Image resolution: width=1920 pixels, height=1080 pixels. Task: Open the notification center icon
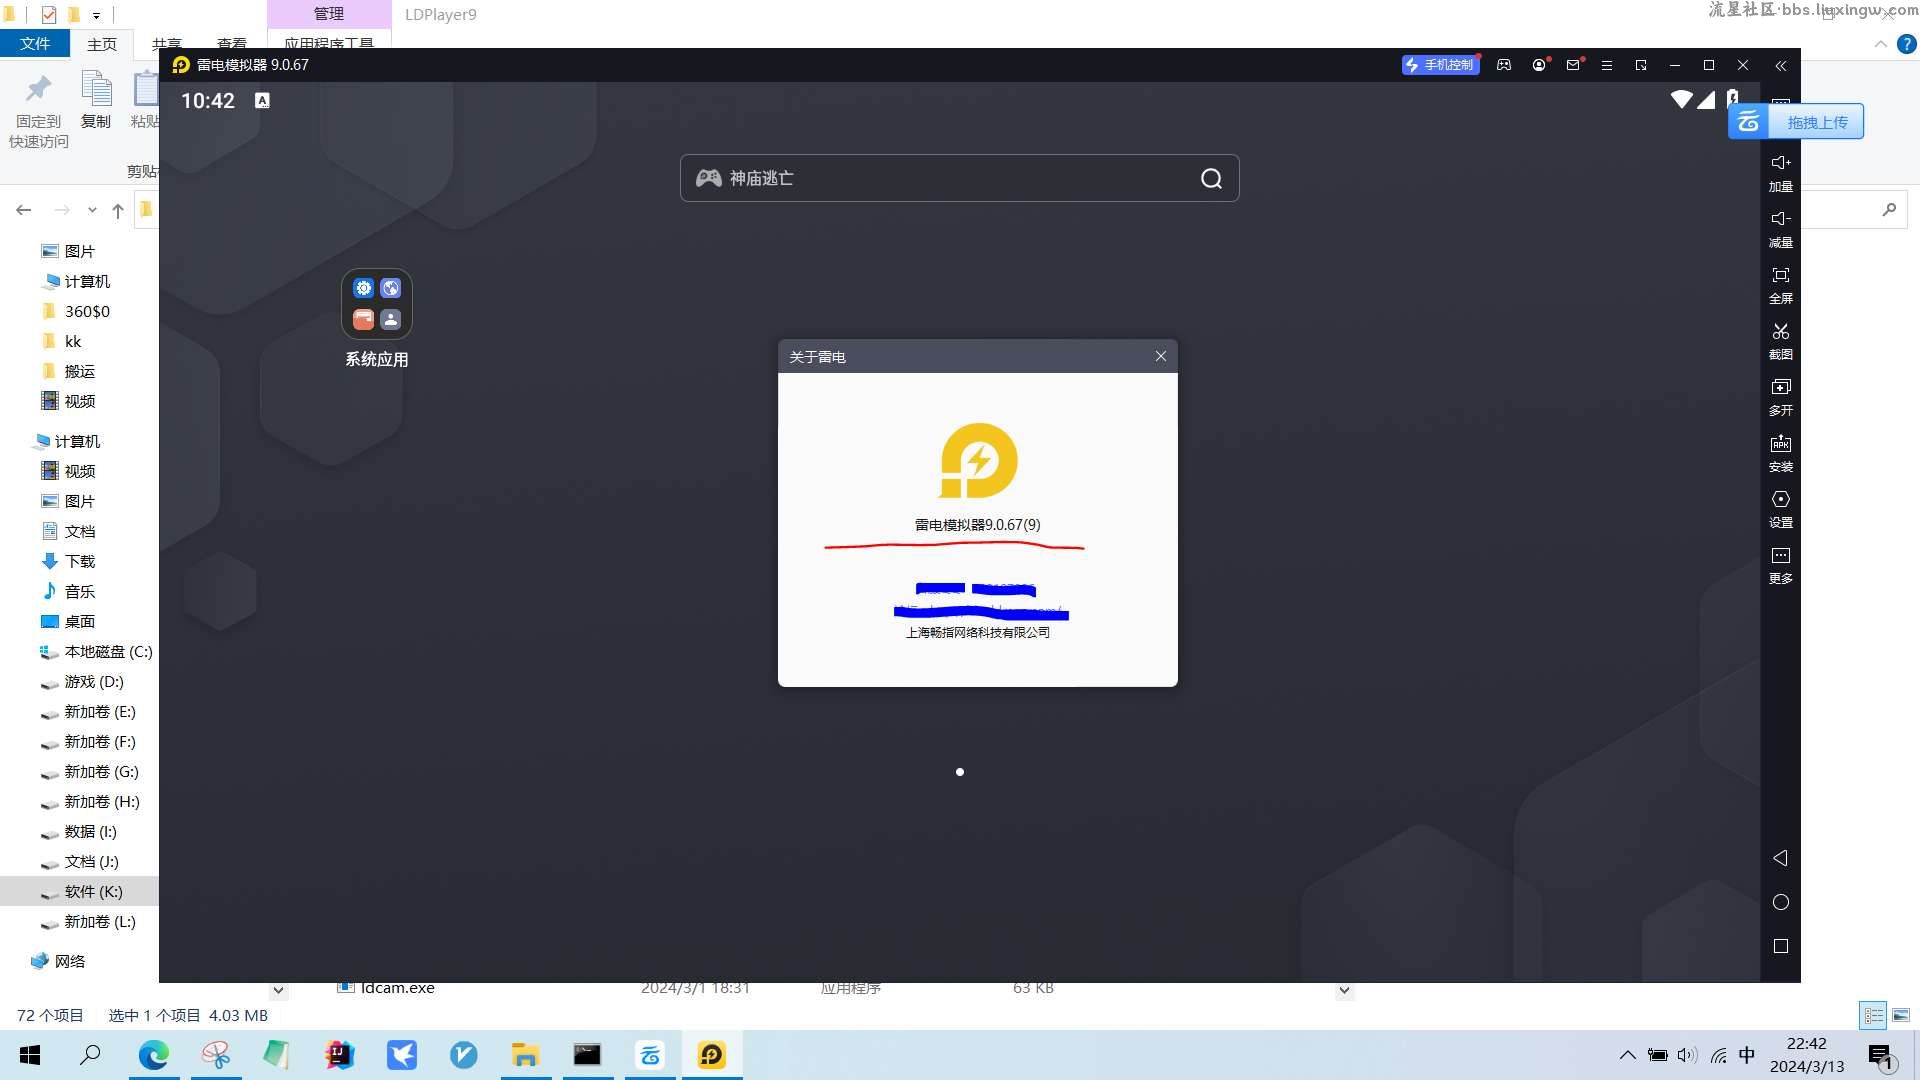pos(1880,1056)
